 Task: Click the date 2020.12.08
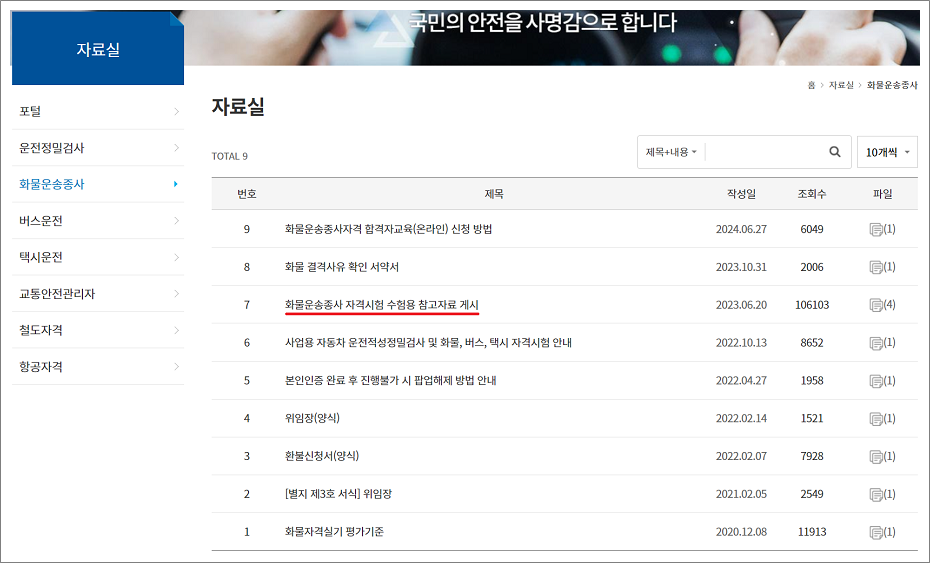click(x=741, y=532)
